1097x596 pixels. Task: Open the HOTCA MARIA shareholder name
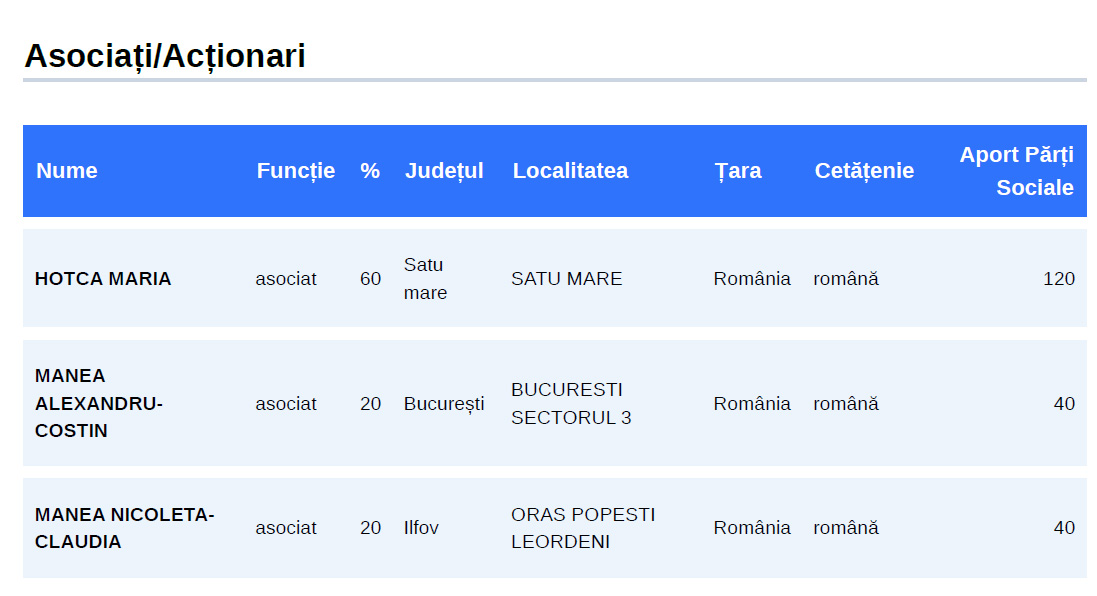tap(103, 279)
